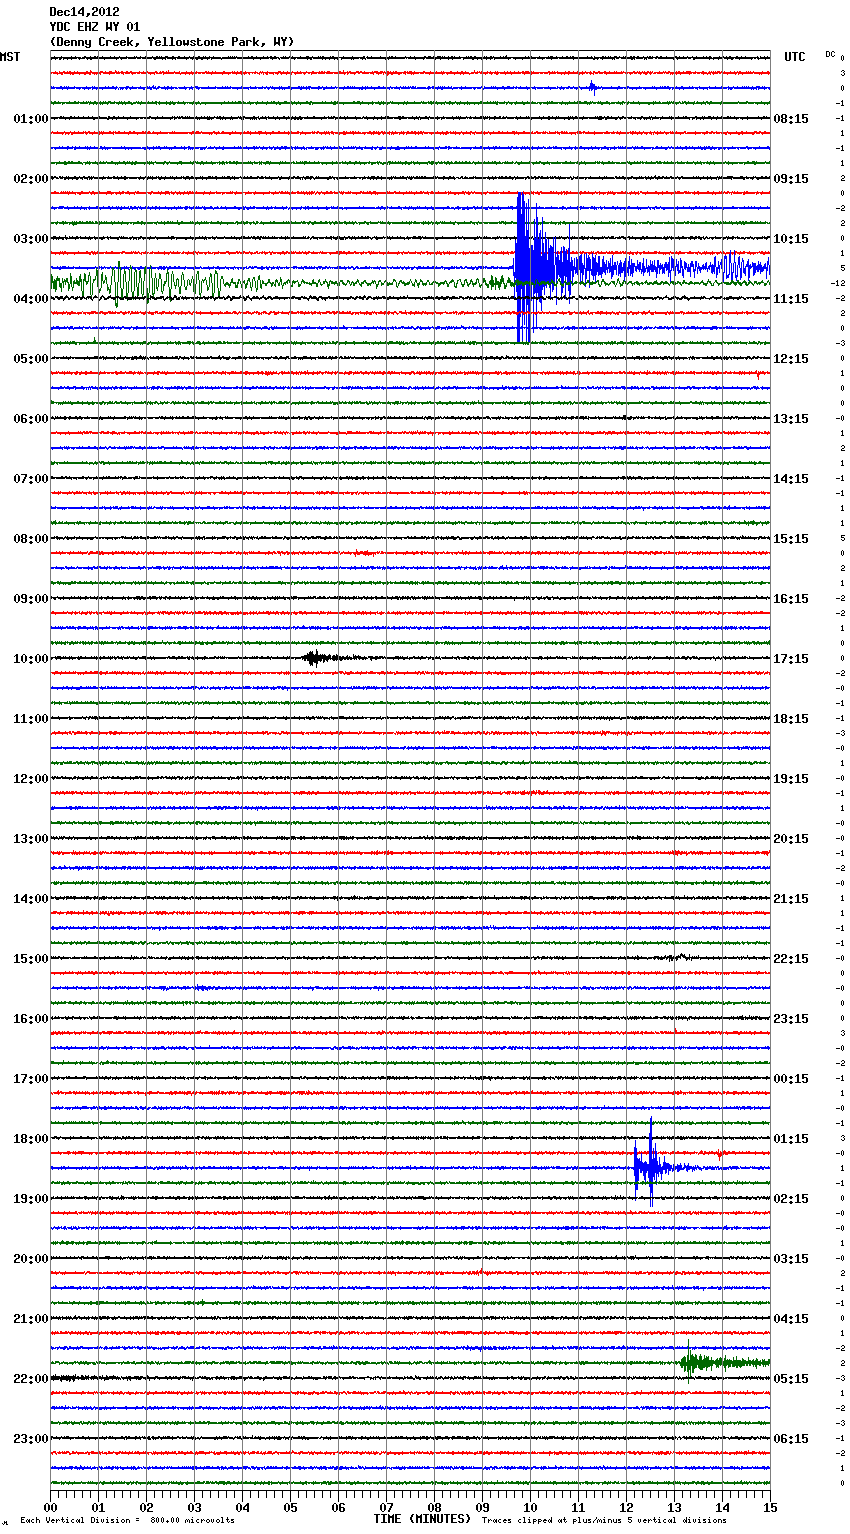Select the 23:00 MST time label
The width and height of the screenshot is (850, 1534).
[31, 1439]
